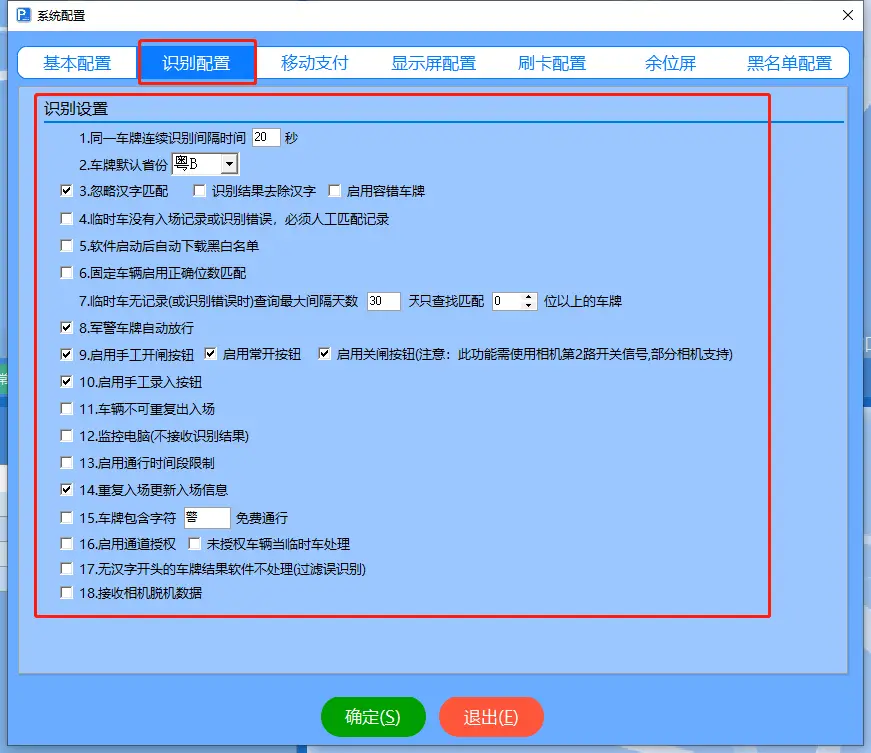Click the 确定 confirm button
This screenshot has width=871, height=753.
click(372, 716)
